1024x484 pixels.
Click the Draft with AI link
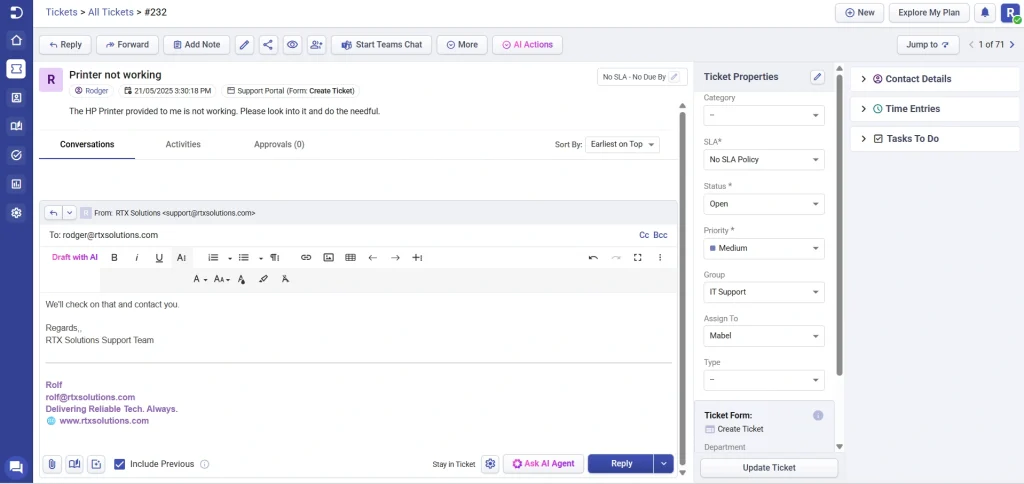click(x=74, y=257)
